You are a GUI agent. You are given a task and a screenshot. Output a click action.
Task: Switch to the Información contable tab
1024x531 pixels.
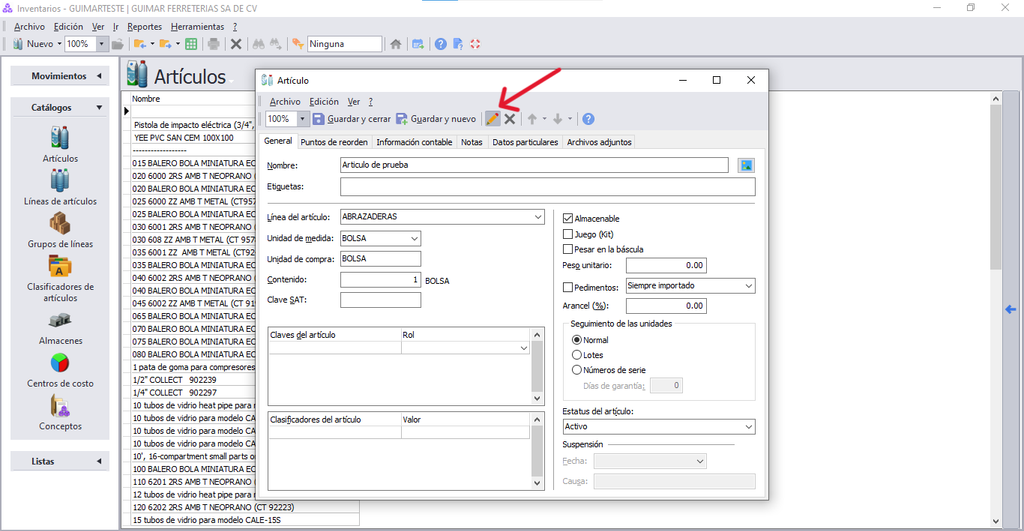(x=414, y=142)
